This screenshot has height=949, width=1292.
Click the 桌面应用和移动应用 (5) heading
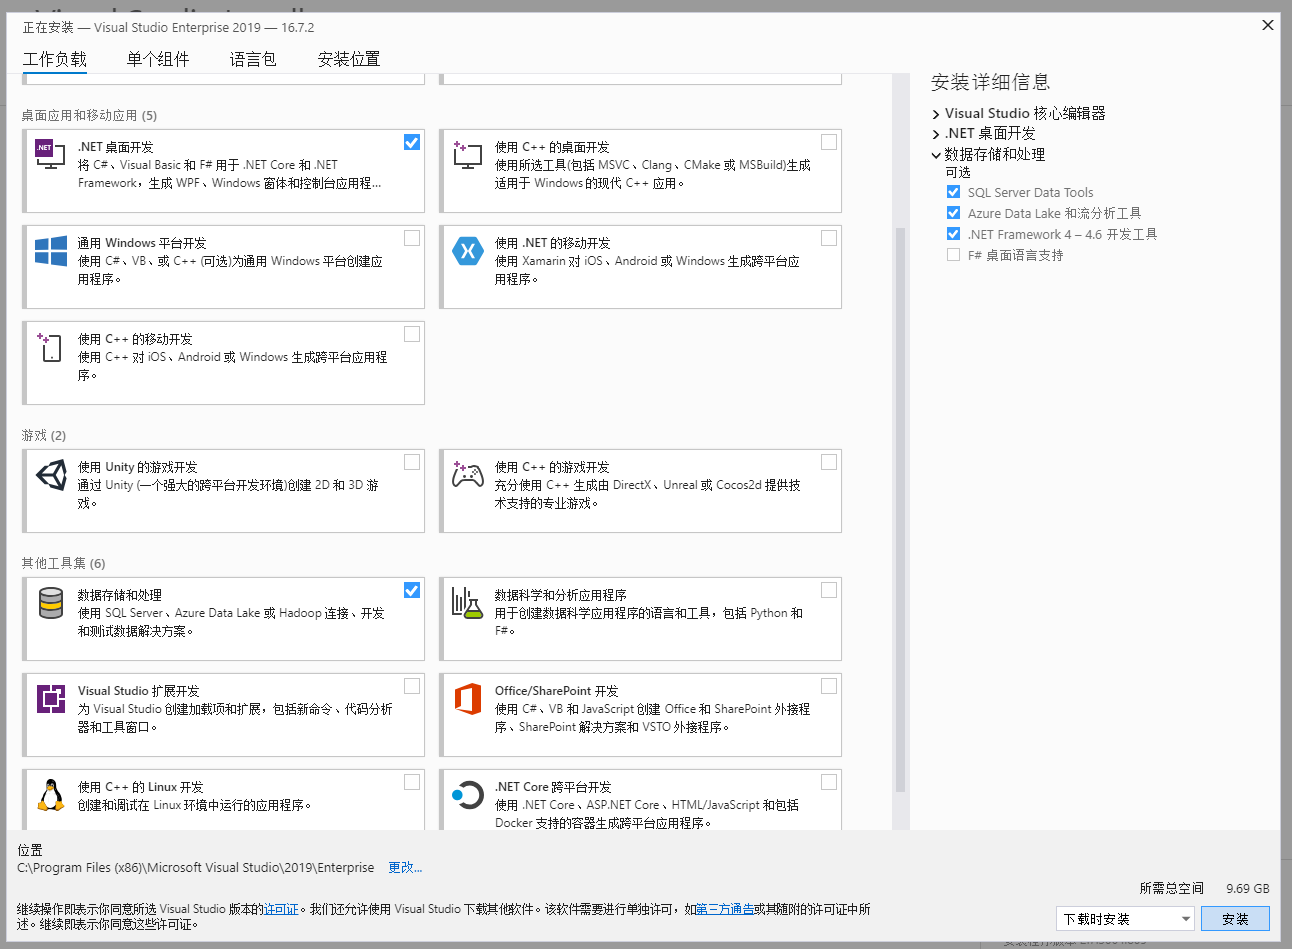[89, 116]
